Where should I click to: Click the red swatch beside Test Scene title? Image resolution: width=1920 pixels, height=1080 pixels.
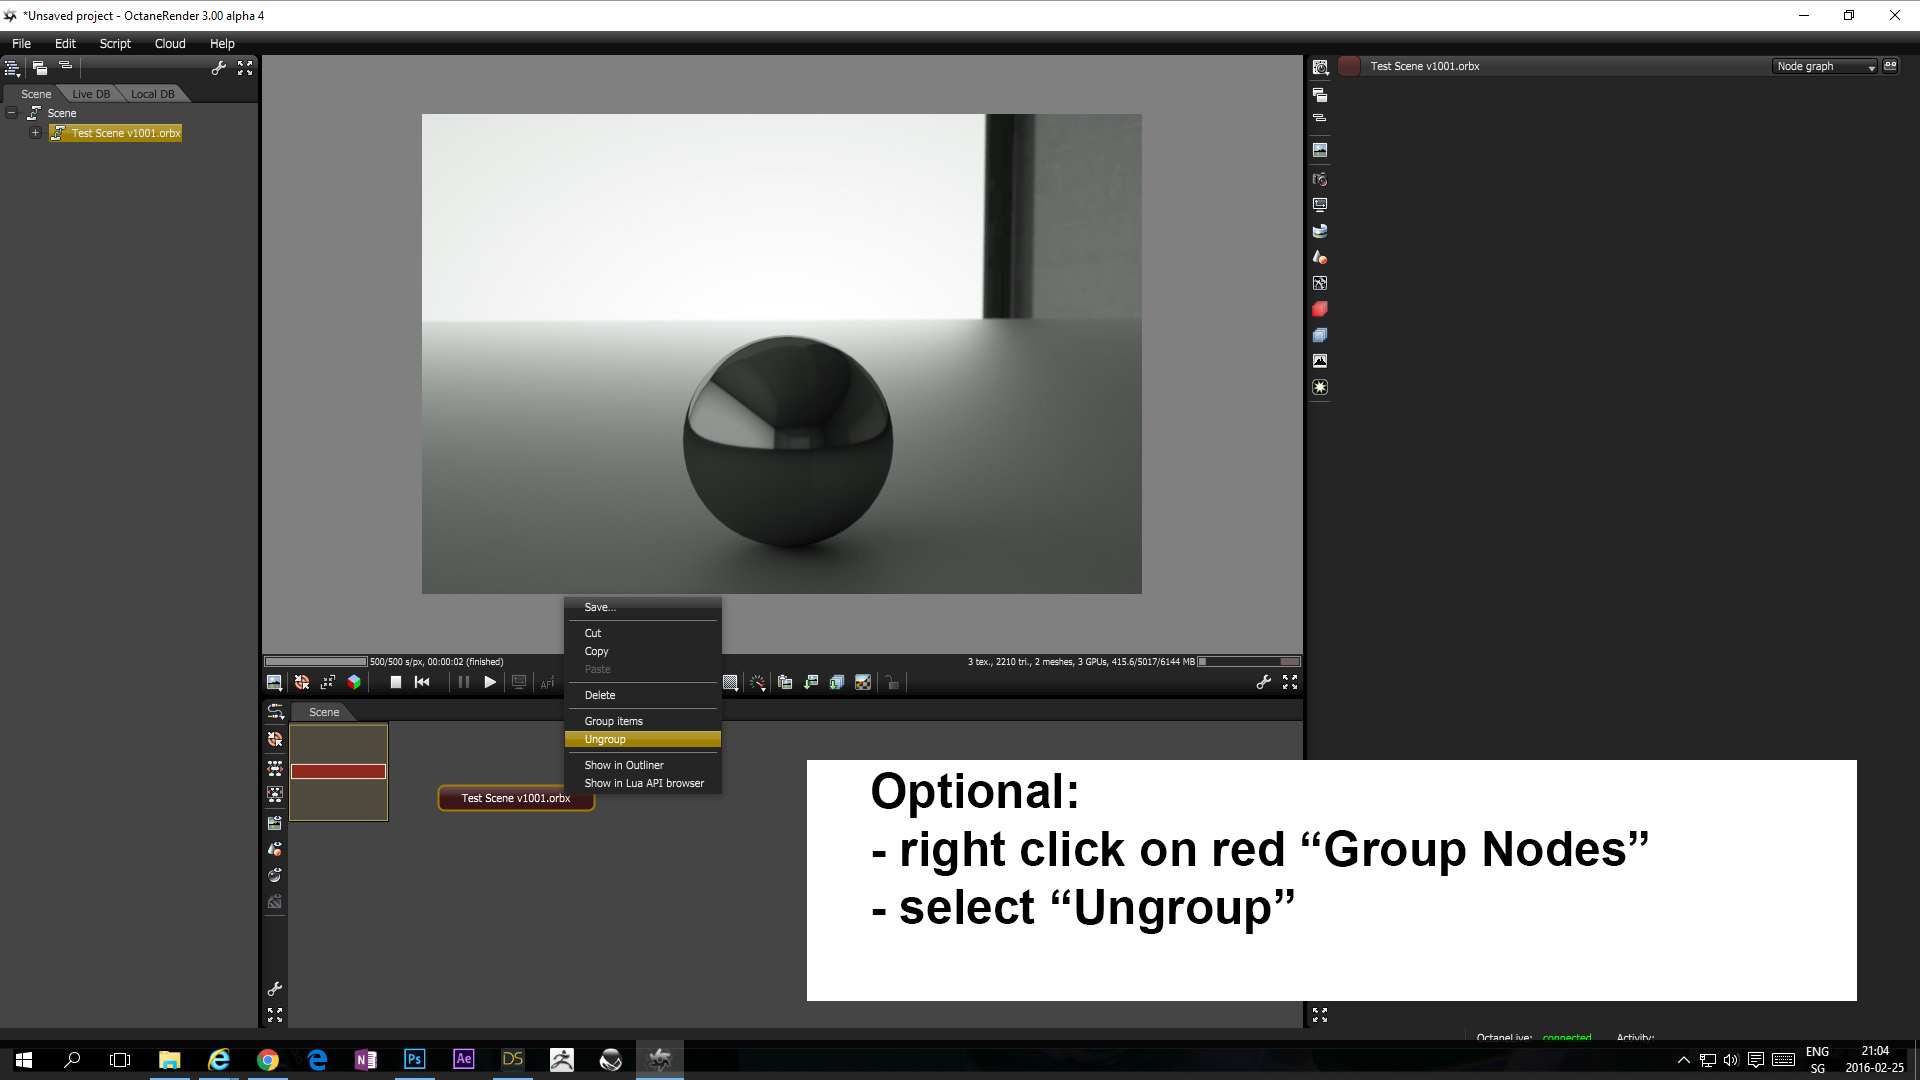tap(1349, 66)
